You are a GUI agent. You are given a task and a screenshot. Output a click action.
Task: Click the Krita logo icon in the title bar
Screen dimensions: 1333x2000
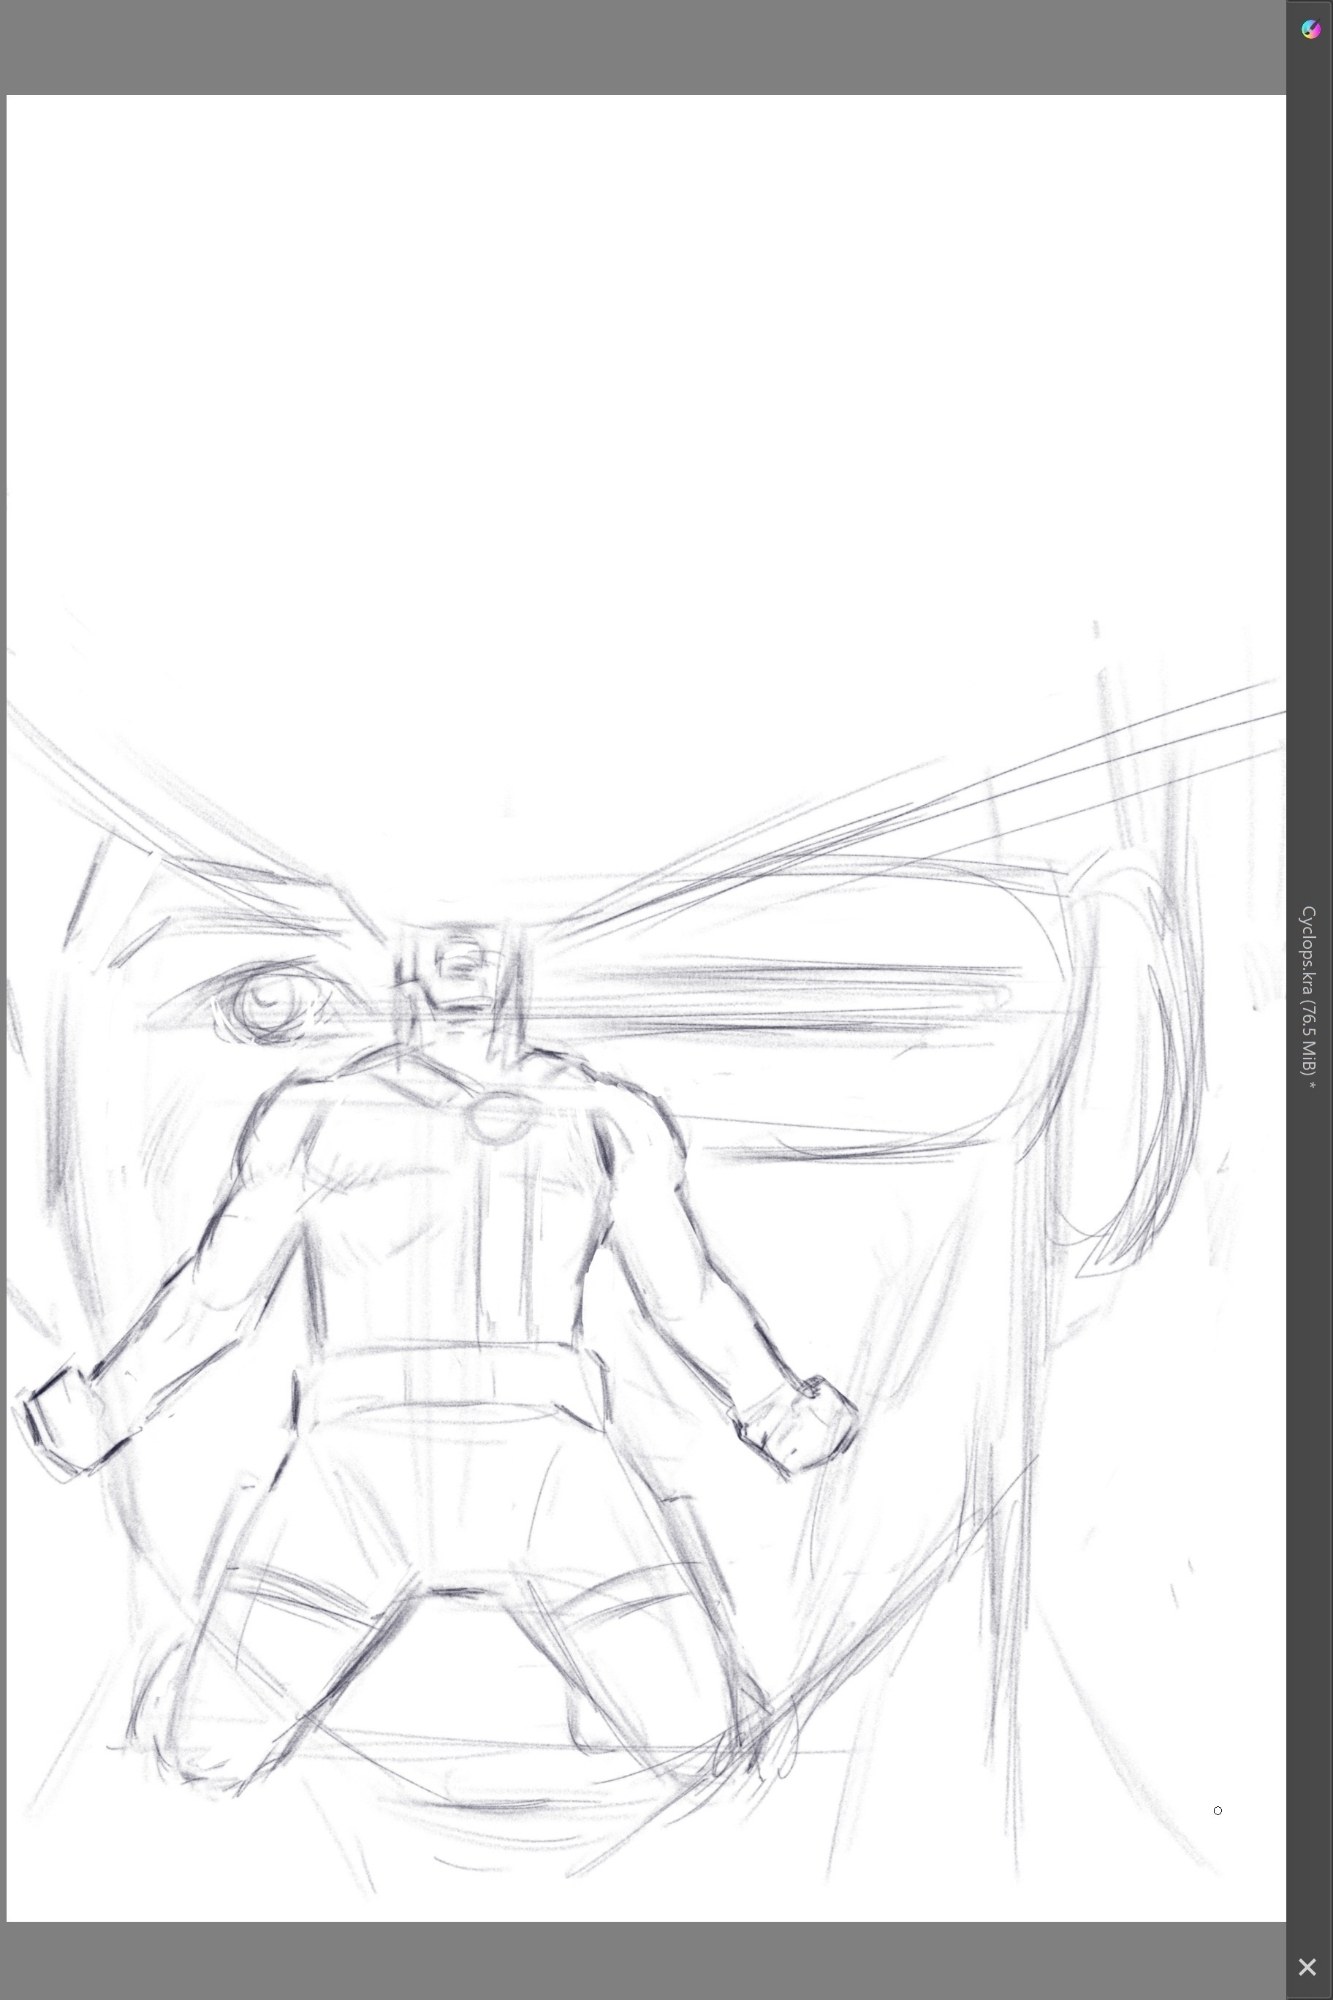click(x=1310, y=29)
